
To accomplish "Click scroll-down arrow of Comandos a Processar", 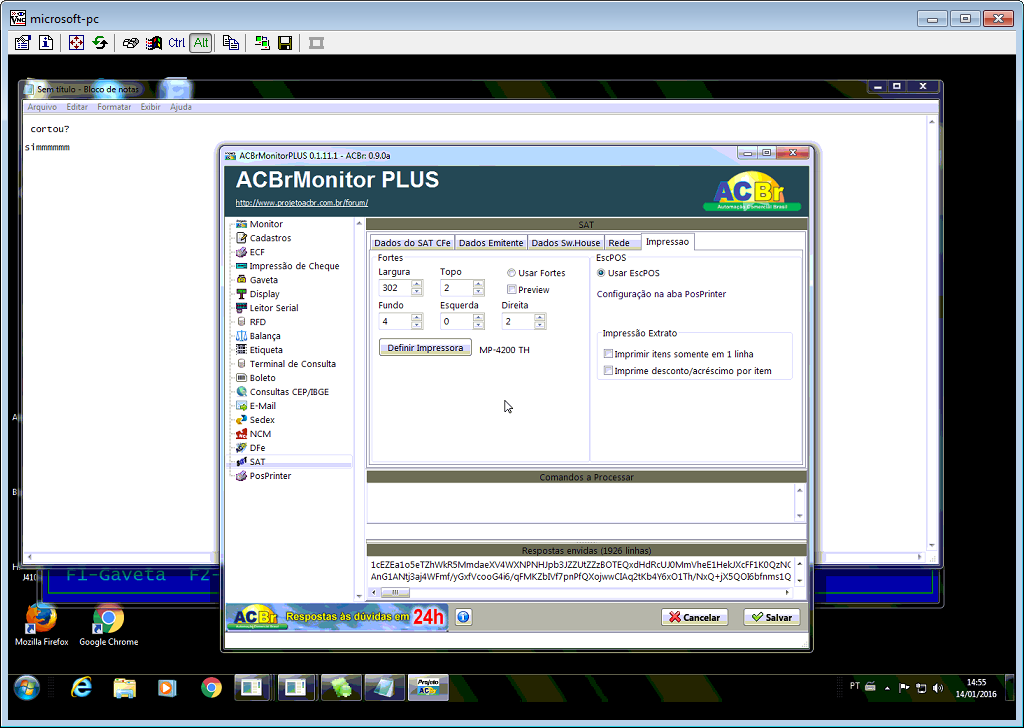I will [799, 516].
